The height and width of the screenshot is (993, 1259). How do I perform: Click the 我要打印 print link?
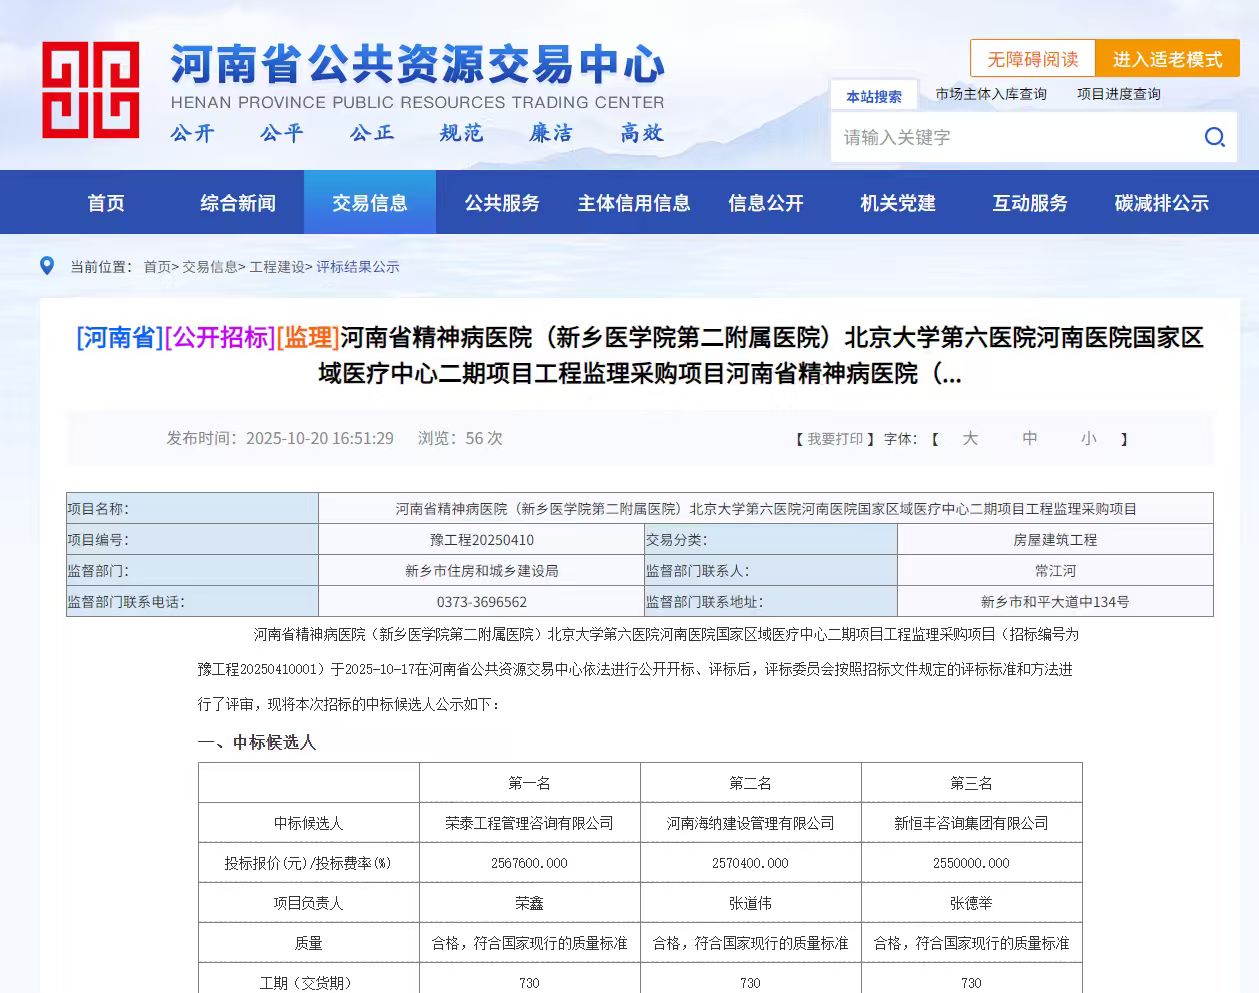[835, 439]
